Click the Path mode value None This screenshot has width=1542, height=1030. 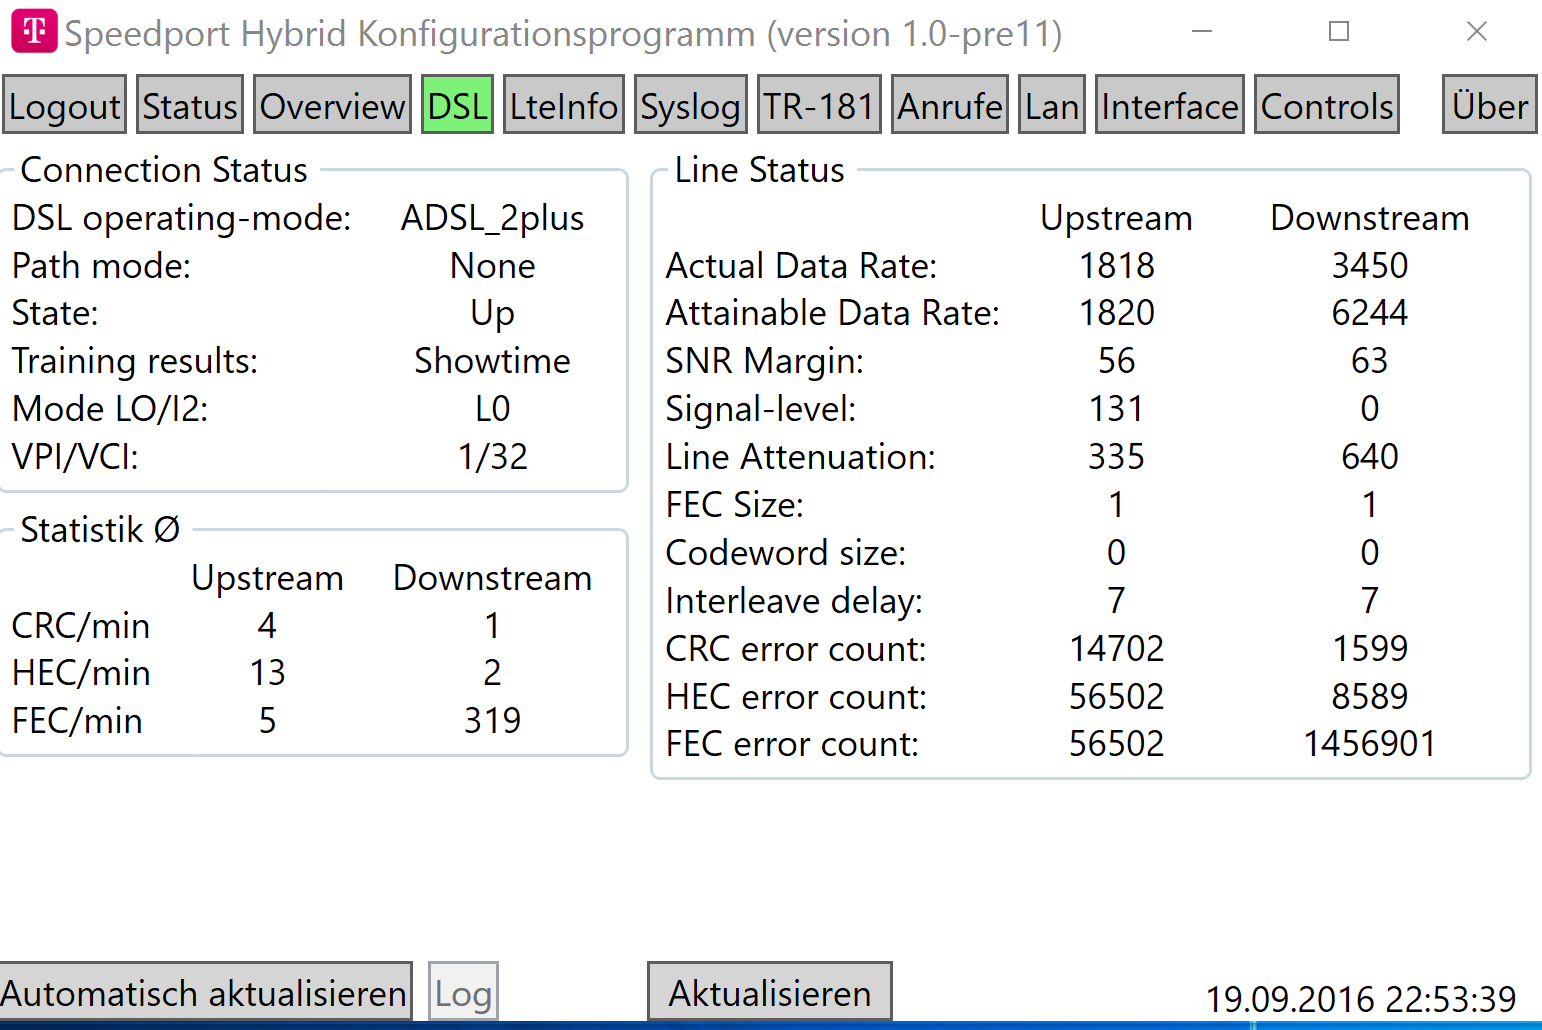pos(492,266)
